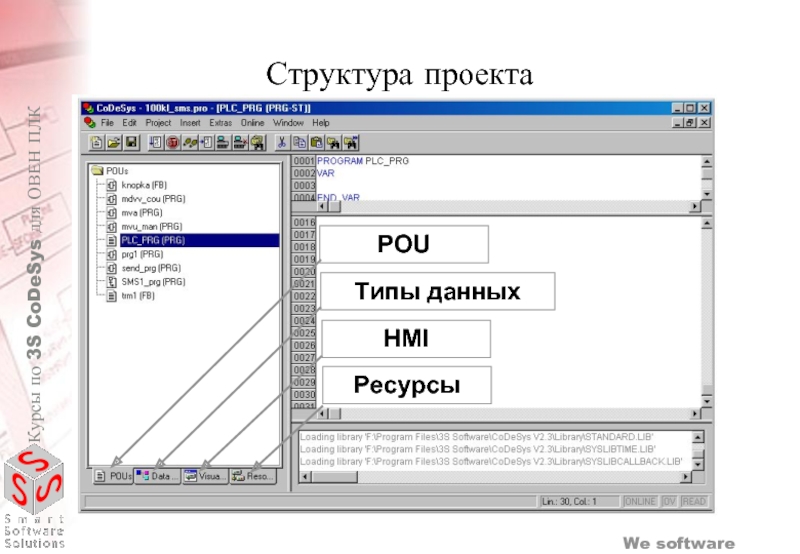Switch to the Resources tab

pos(253,476)
